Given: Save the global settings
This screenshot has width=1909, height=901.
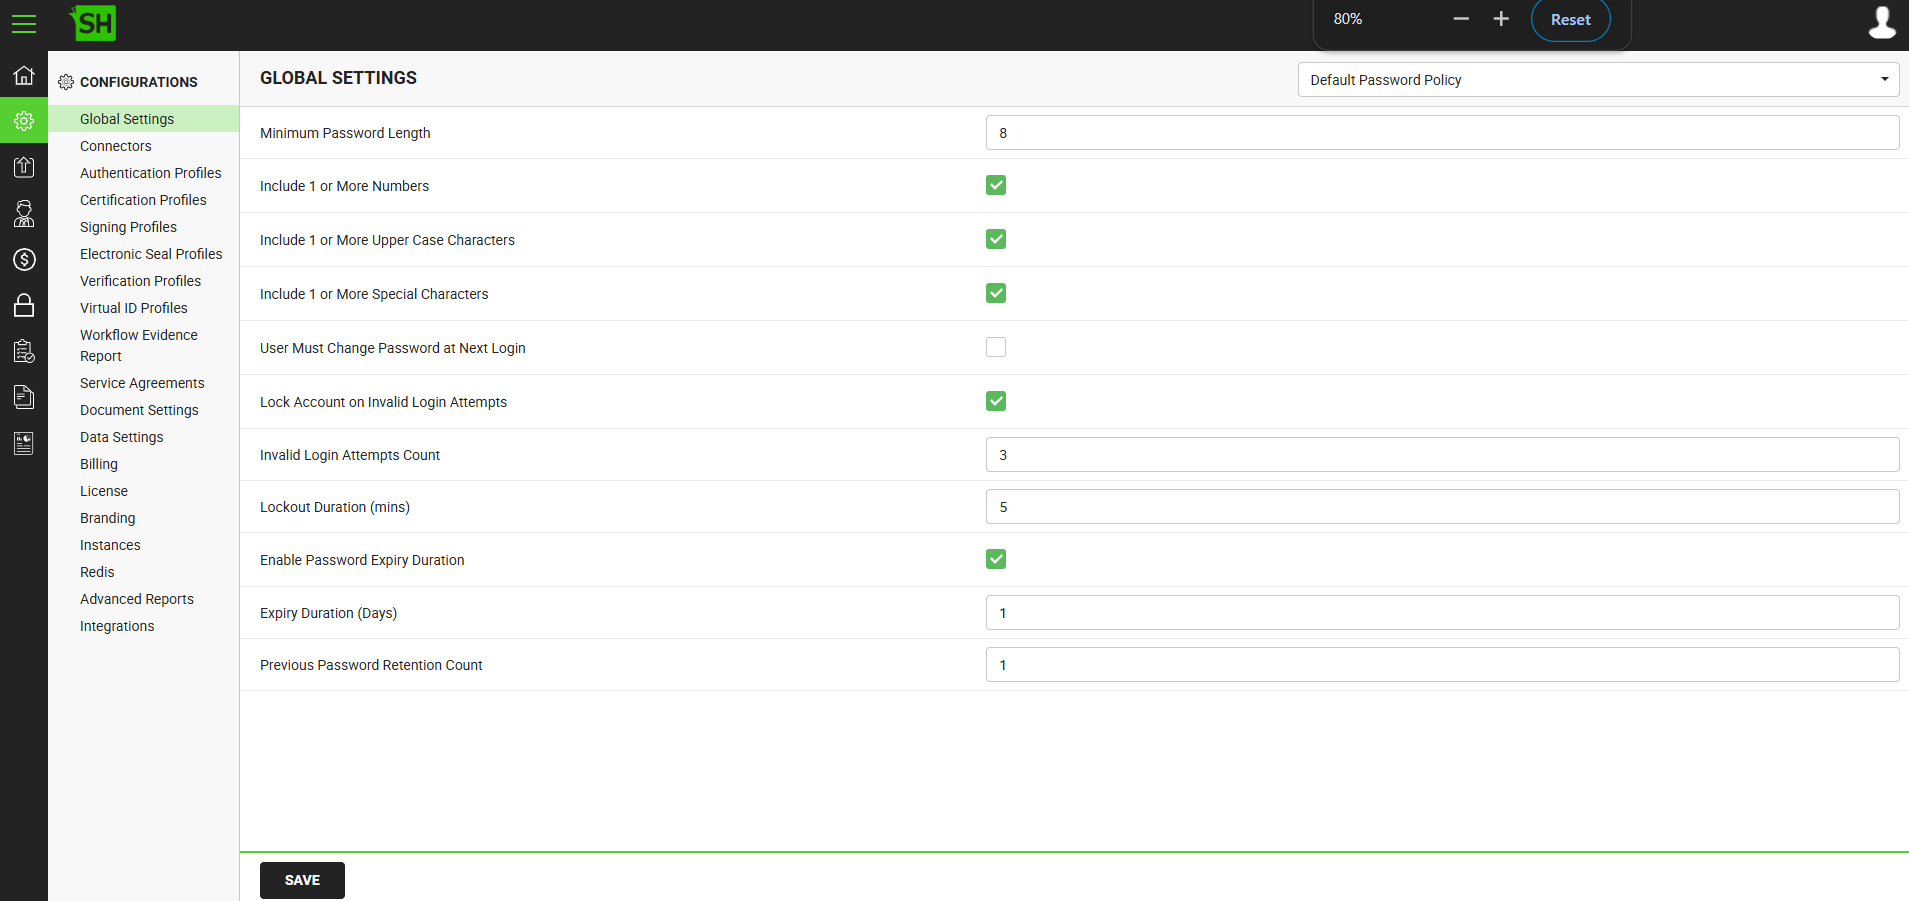Looking at the screenshot, I should coord(302,880).
